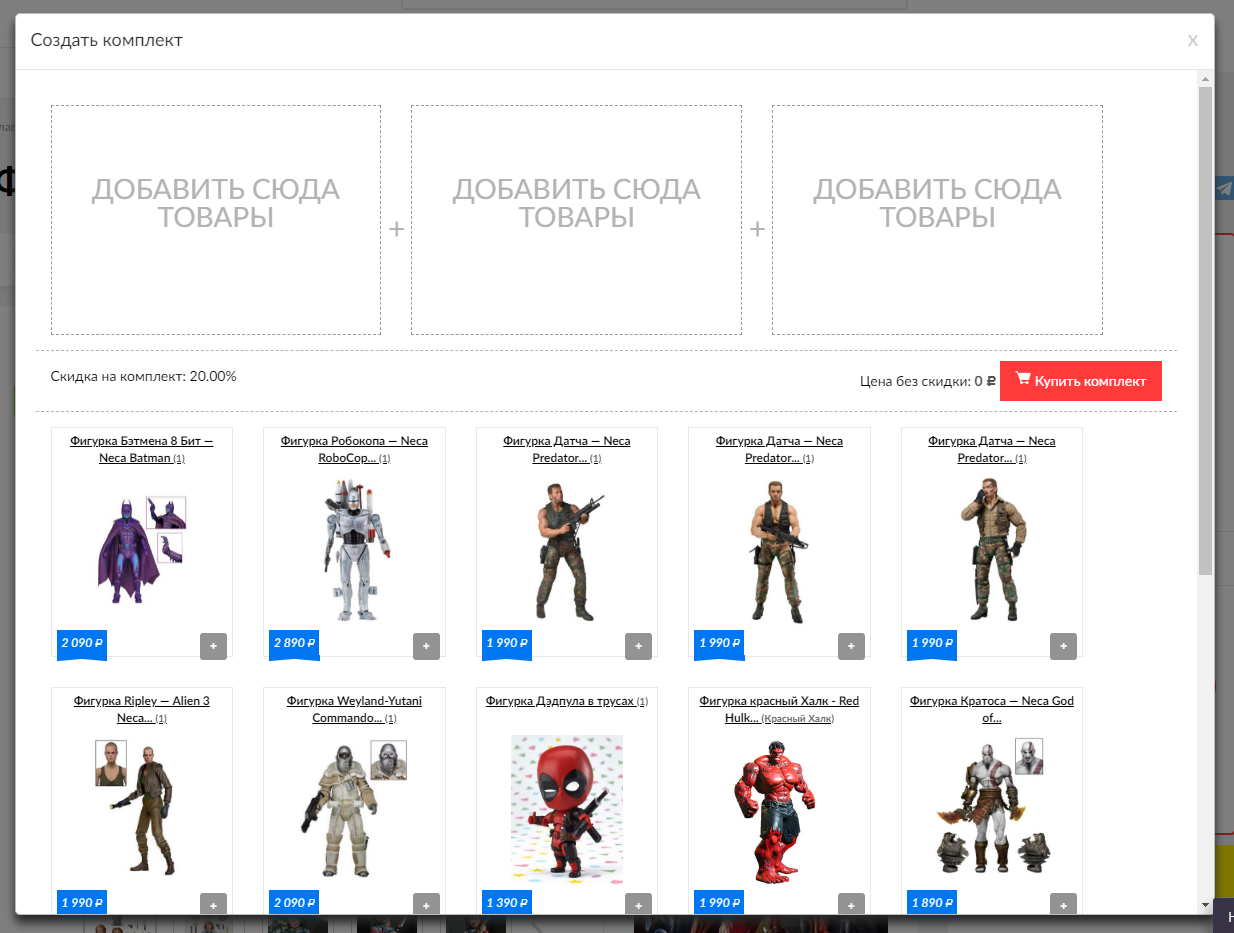Image resolution: width=1234 pixels, height=933 pixels.
Task: Add Red Hulk figure with plus button
Action: (851, 905)
